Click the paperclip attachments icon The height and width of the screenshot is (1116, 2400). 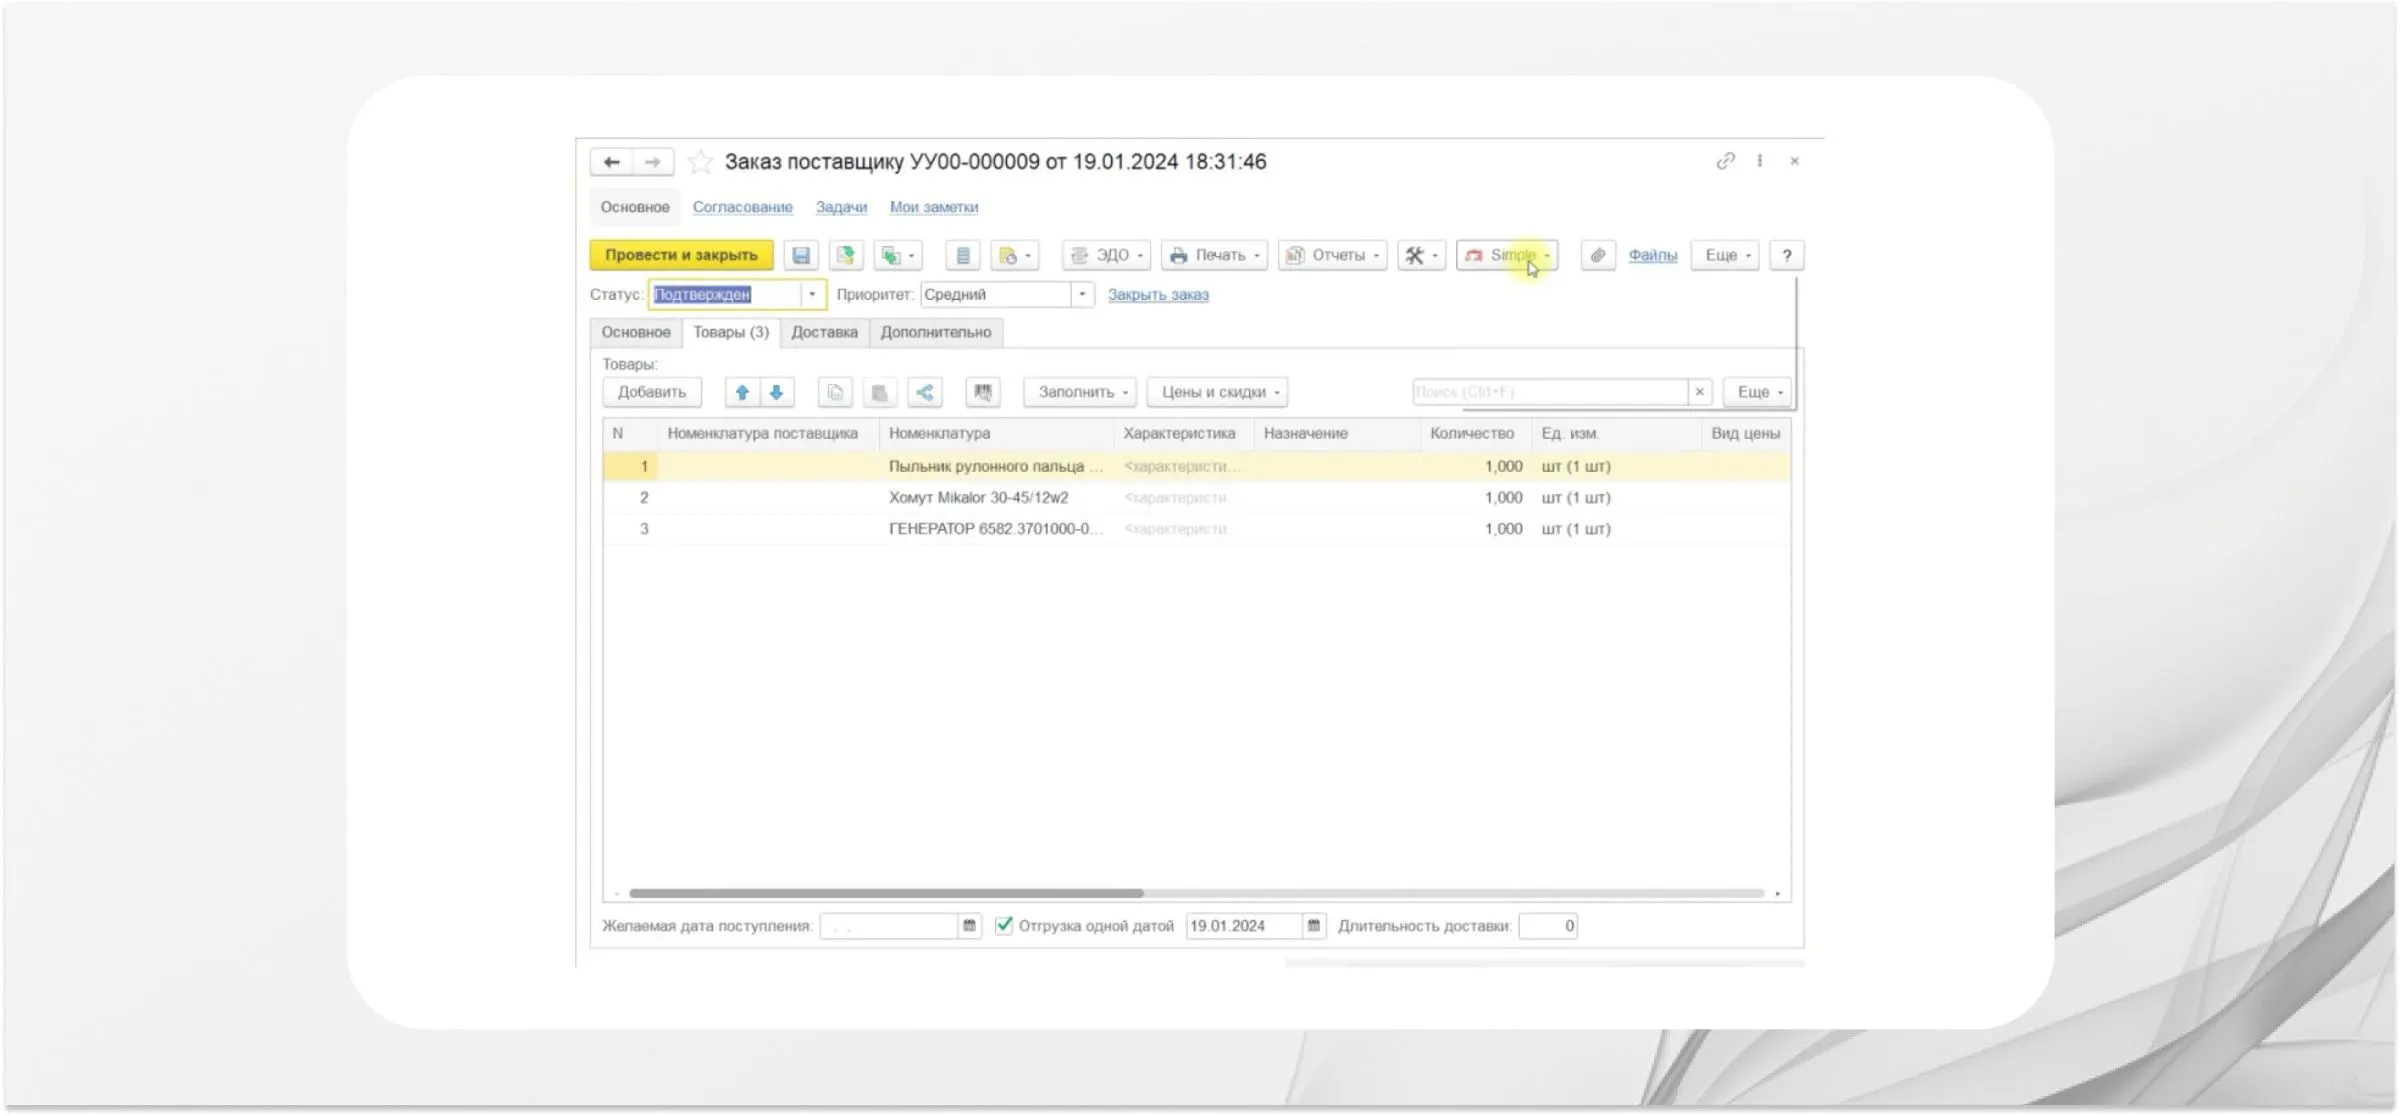tap(1598, 256)
